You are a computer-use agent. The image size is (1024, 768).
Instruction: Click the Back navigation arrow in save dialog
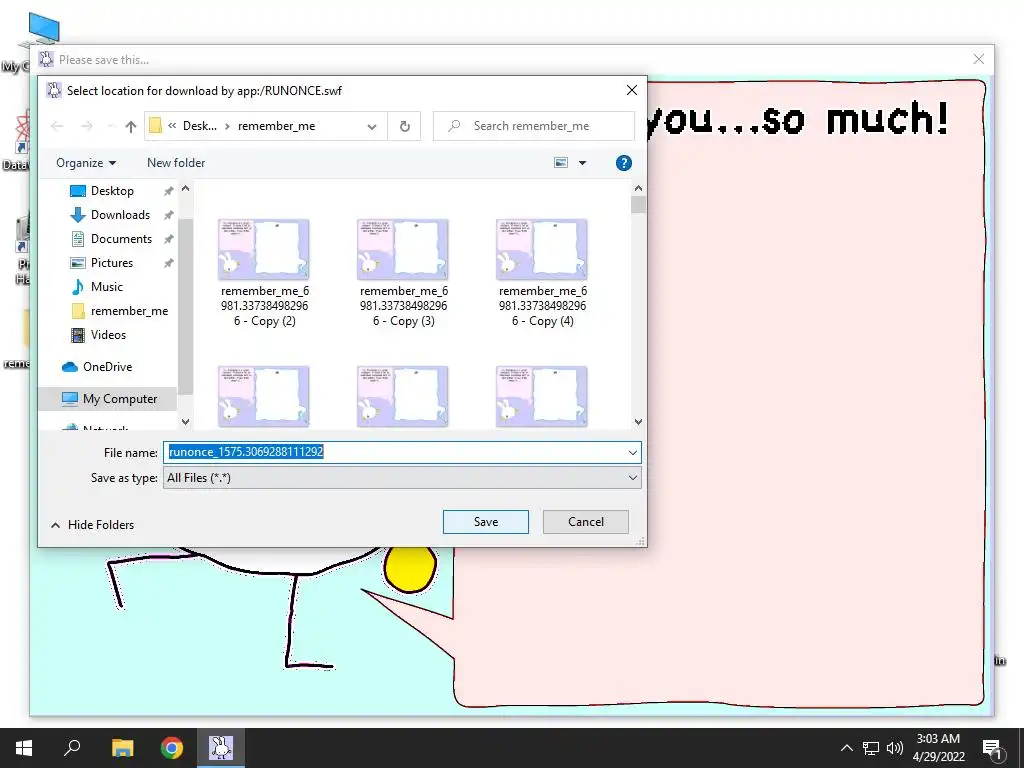point(57,126)
